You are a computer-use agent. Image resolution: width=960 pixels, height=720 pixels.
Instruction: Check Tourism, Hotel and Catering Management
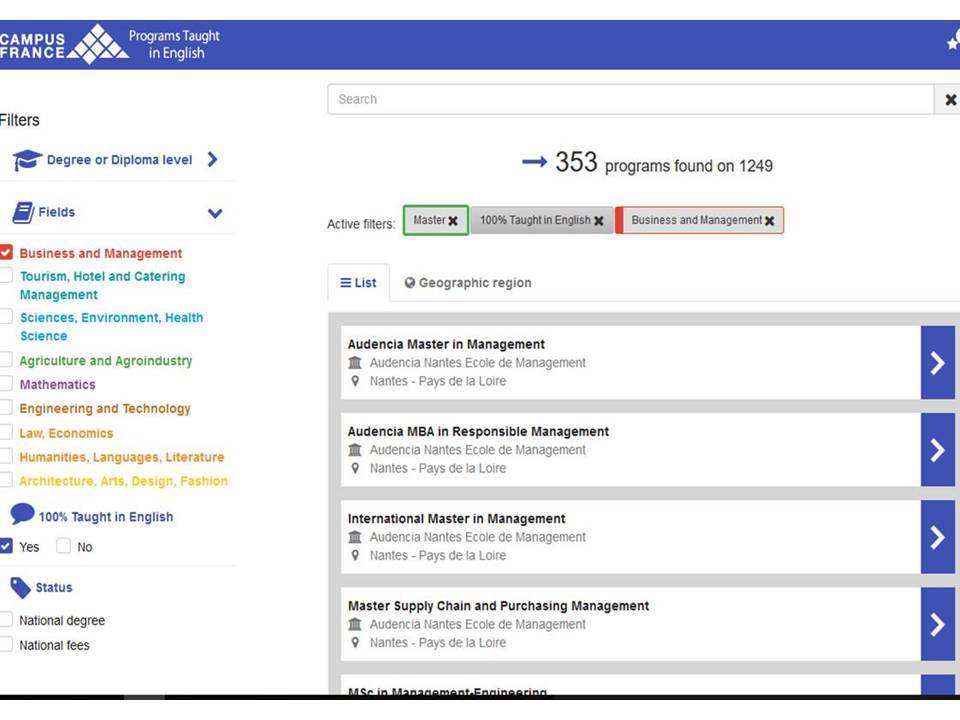(x=6, y=276)
